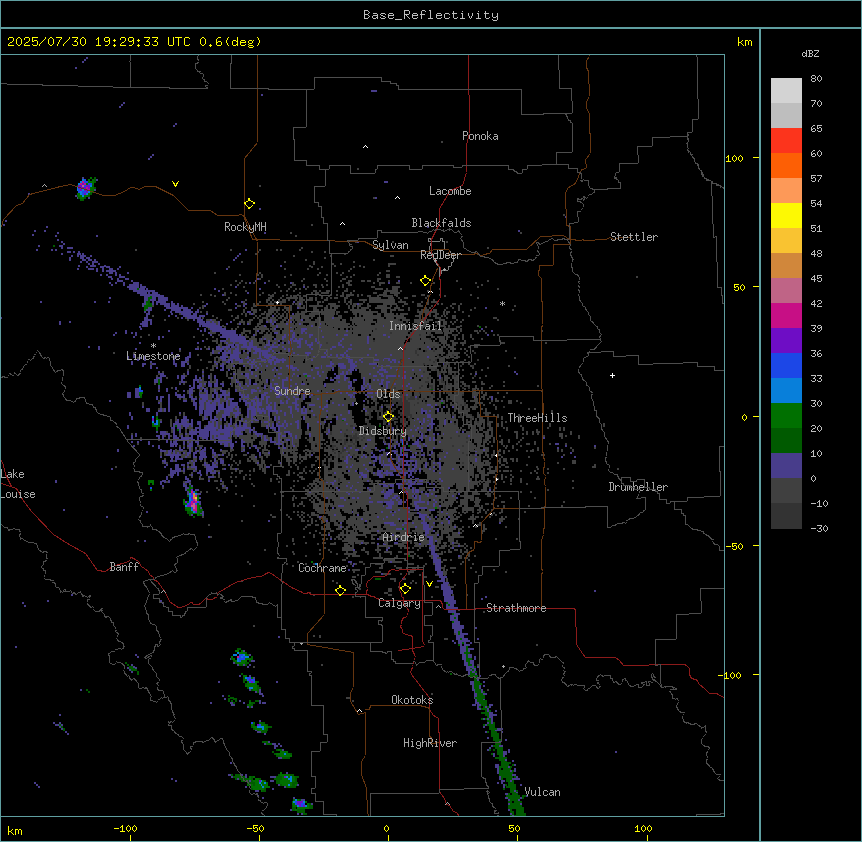Select the blue 33-36 dBZ legend swatch
The image size is (862, 842).
pos(786,366)
